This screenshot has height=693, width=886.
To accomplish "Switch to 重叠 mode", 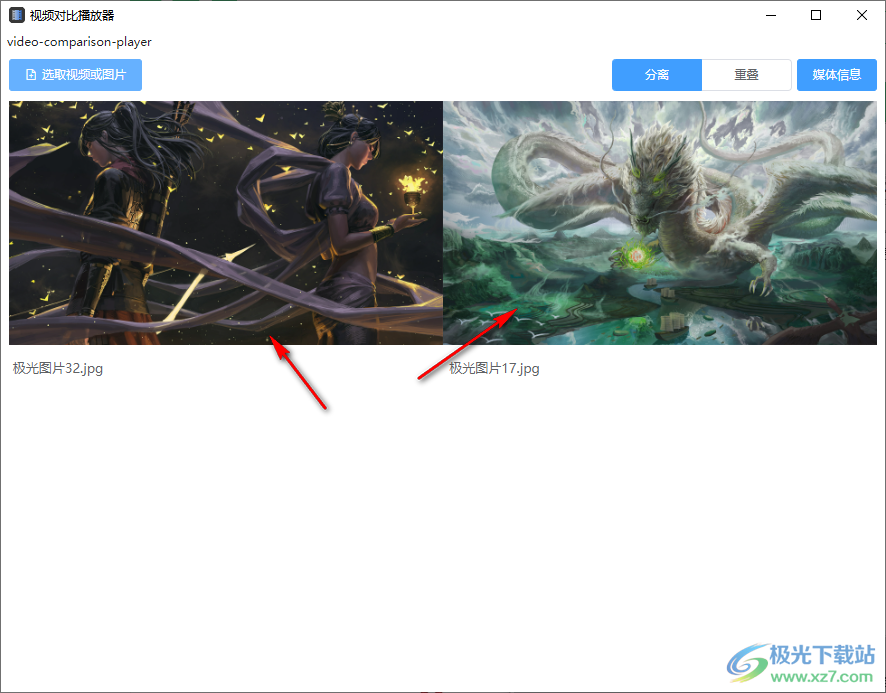I will pyautogui.click(x=746, y=75).
